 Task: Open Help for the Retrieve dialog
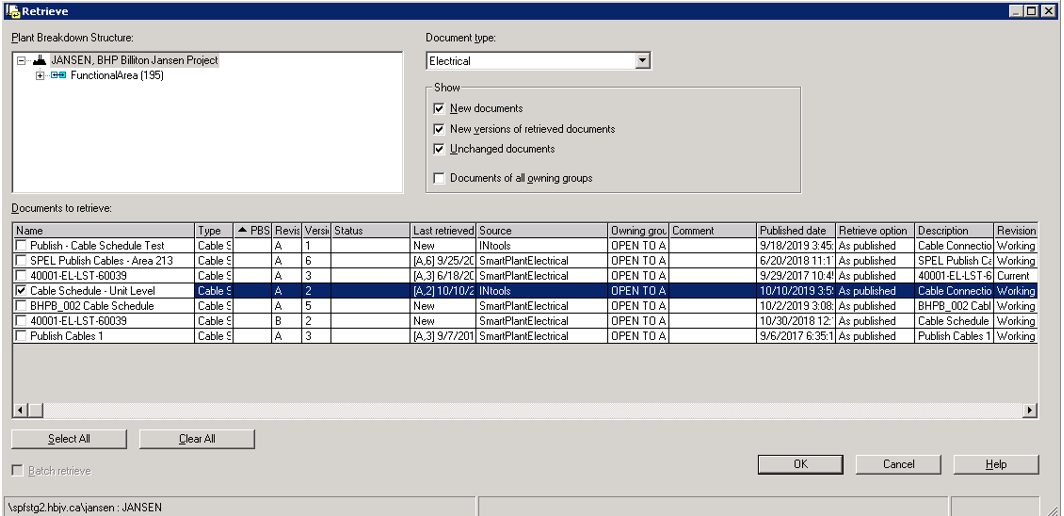tap(995, 464)
